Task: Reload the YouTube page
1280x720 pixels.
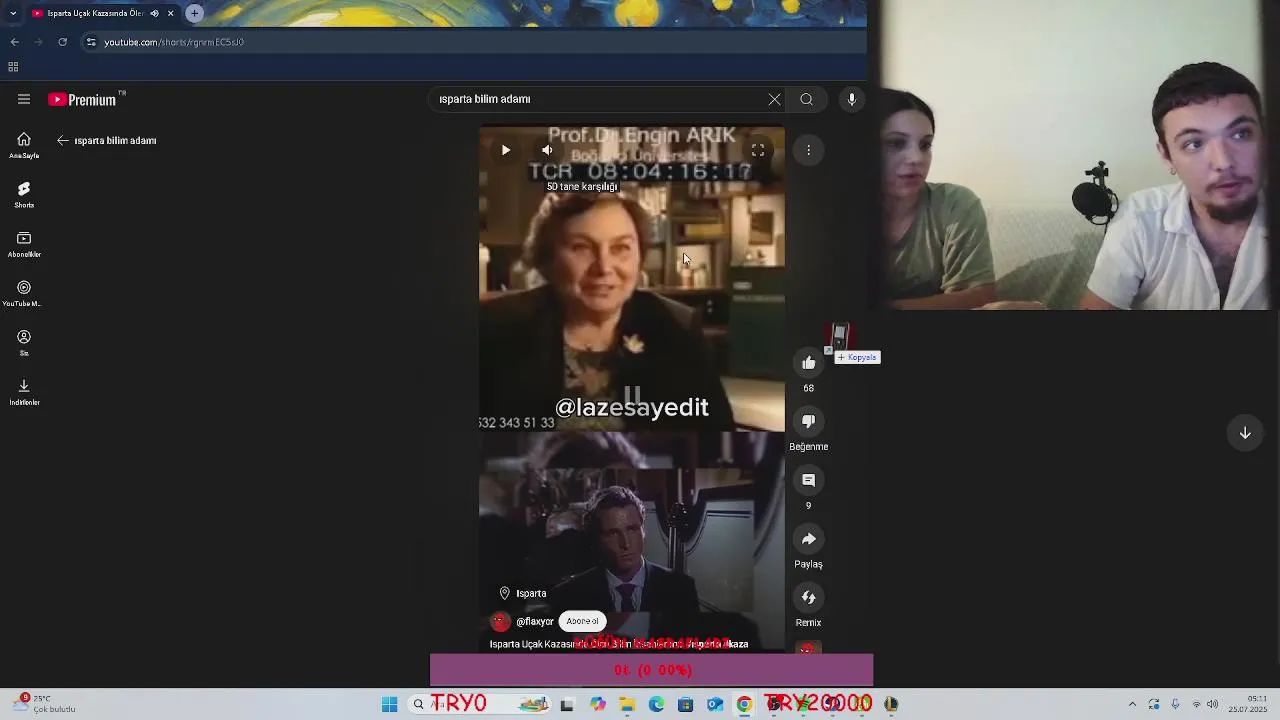Action: (x=62, y=42)
